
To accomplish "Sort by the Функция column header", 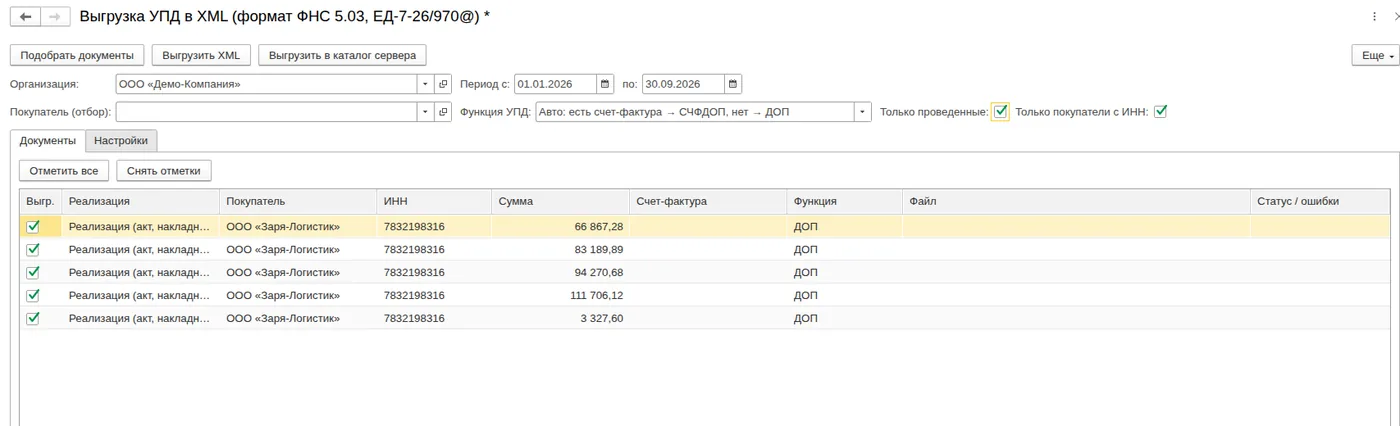I will 844,201.
